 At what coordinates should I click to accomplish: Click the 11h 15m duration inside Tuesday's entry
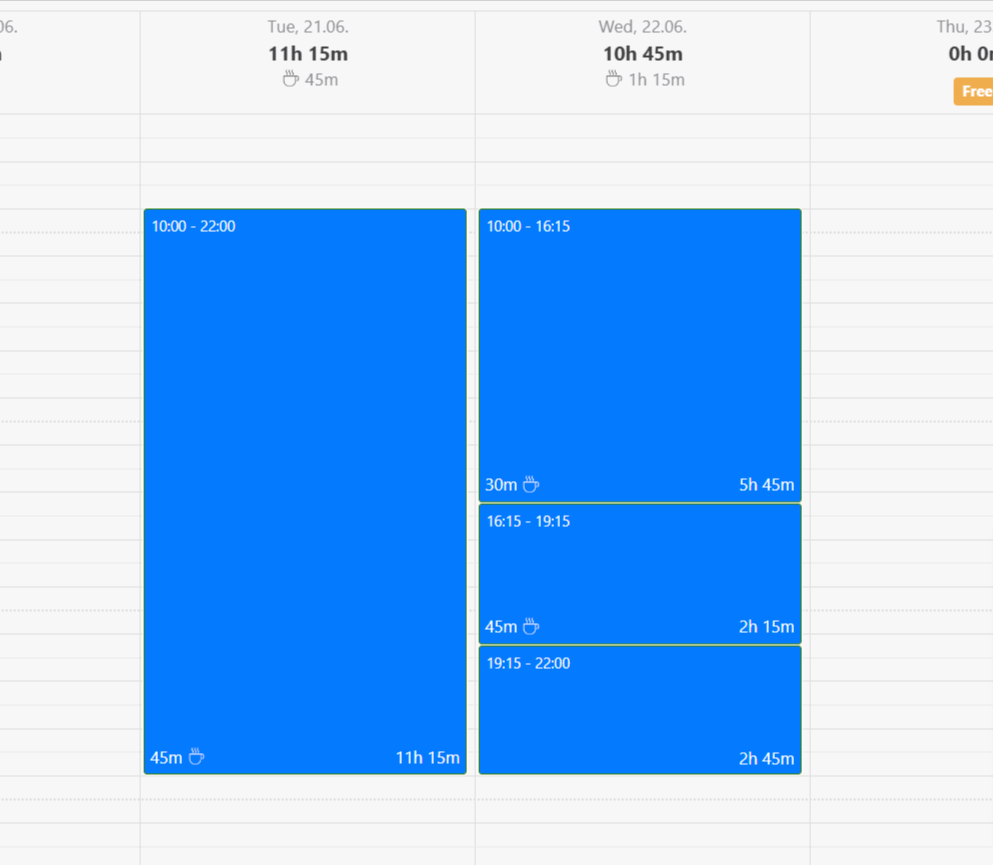point(427,758)
